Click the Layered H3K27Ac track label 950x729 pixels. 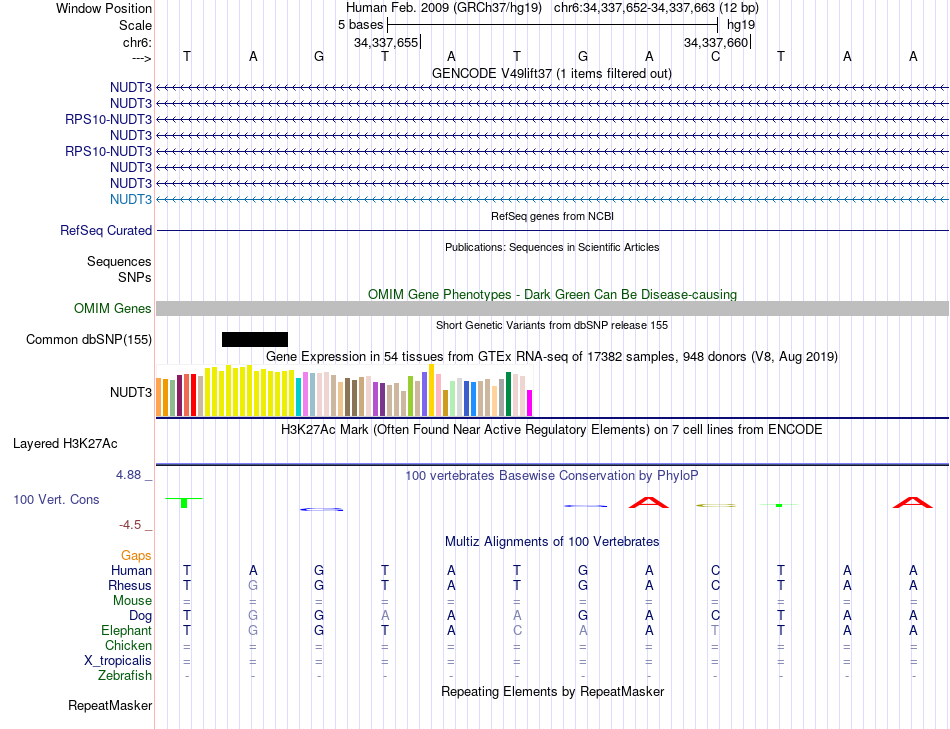coord(65,444)
